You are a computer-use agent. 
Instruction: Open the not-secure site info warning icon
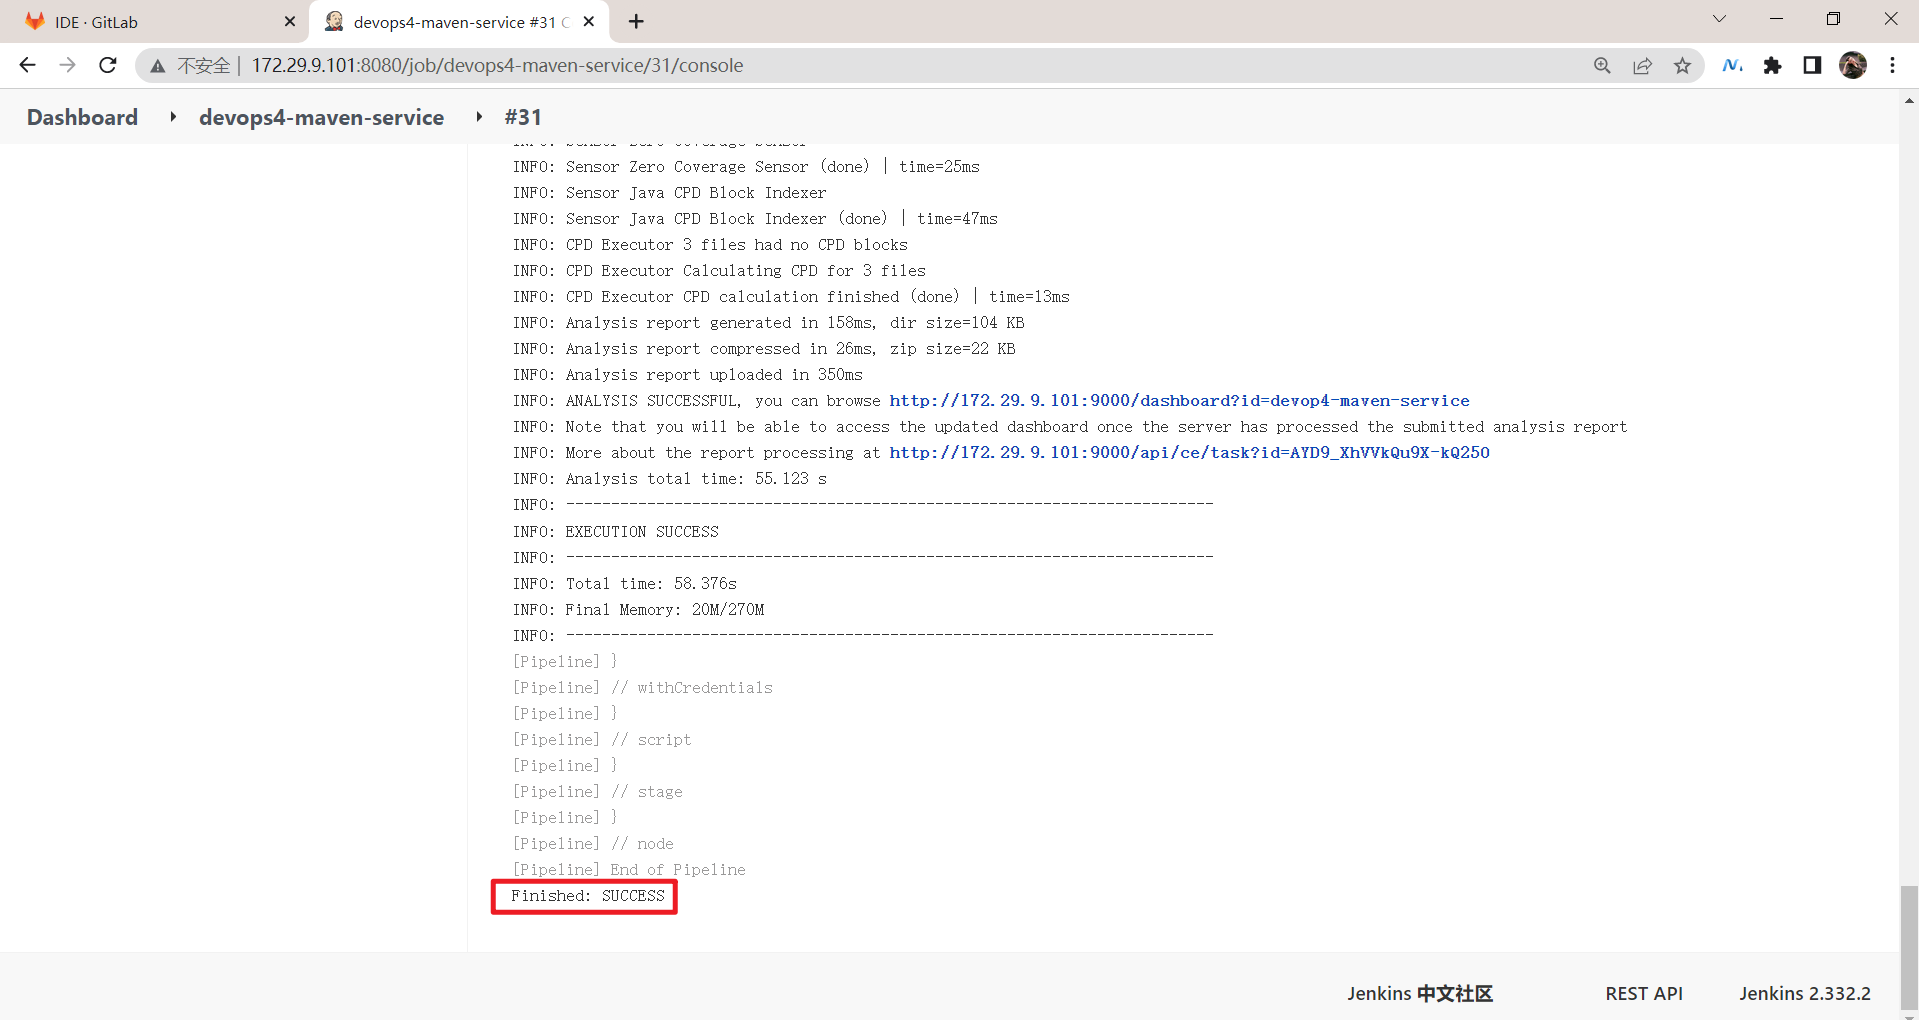(158, 66)
